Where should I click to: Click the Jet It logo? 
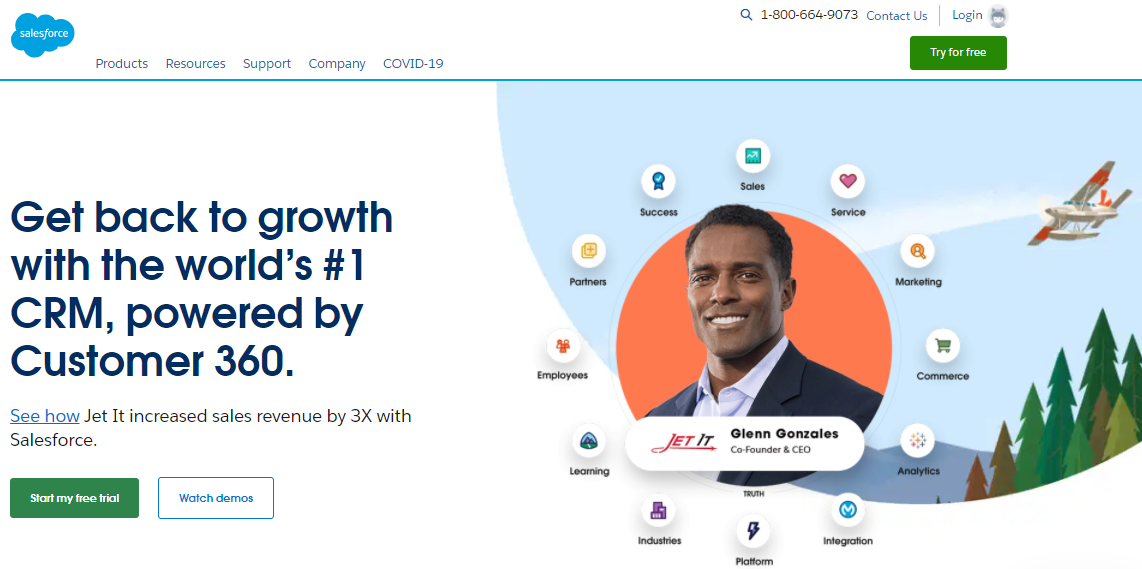pyautogui.click(x=683, y=442)
